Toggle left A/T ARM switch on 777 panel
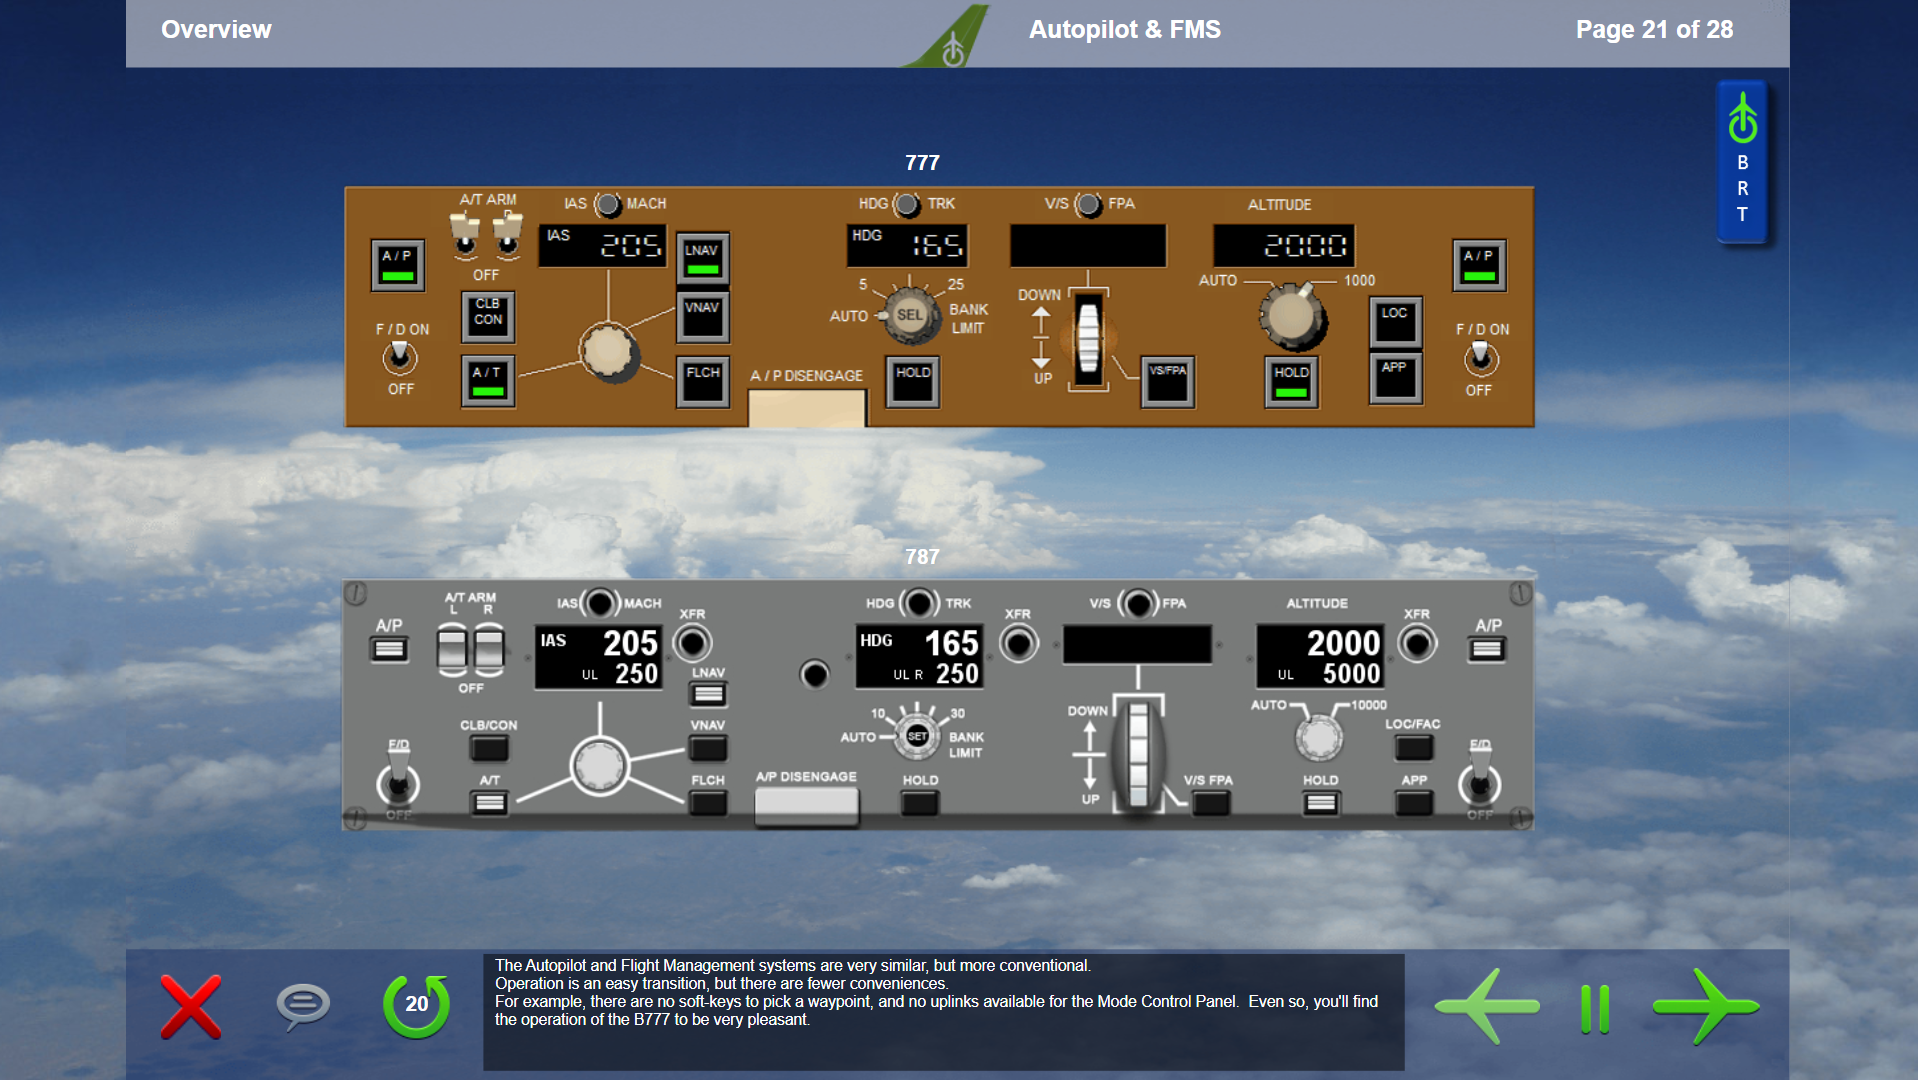Screen dimensions: 1918x1080 pyautogui.click(x=465, y=235)
